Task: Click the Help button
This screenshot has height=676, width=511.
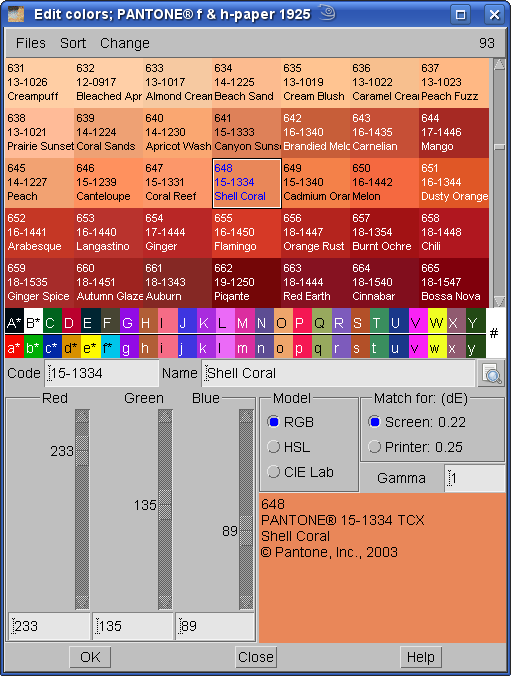Action: coord(421,657)
